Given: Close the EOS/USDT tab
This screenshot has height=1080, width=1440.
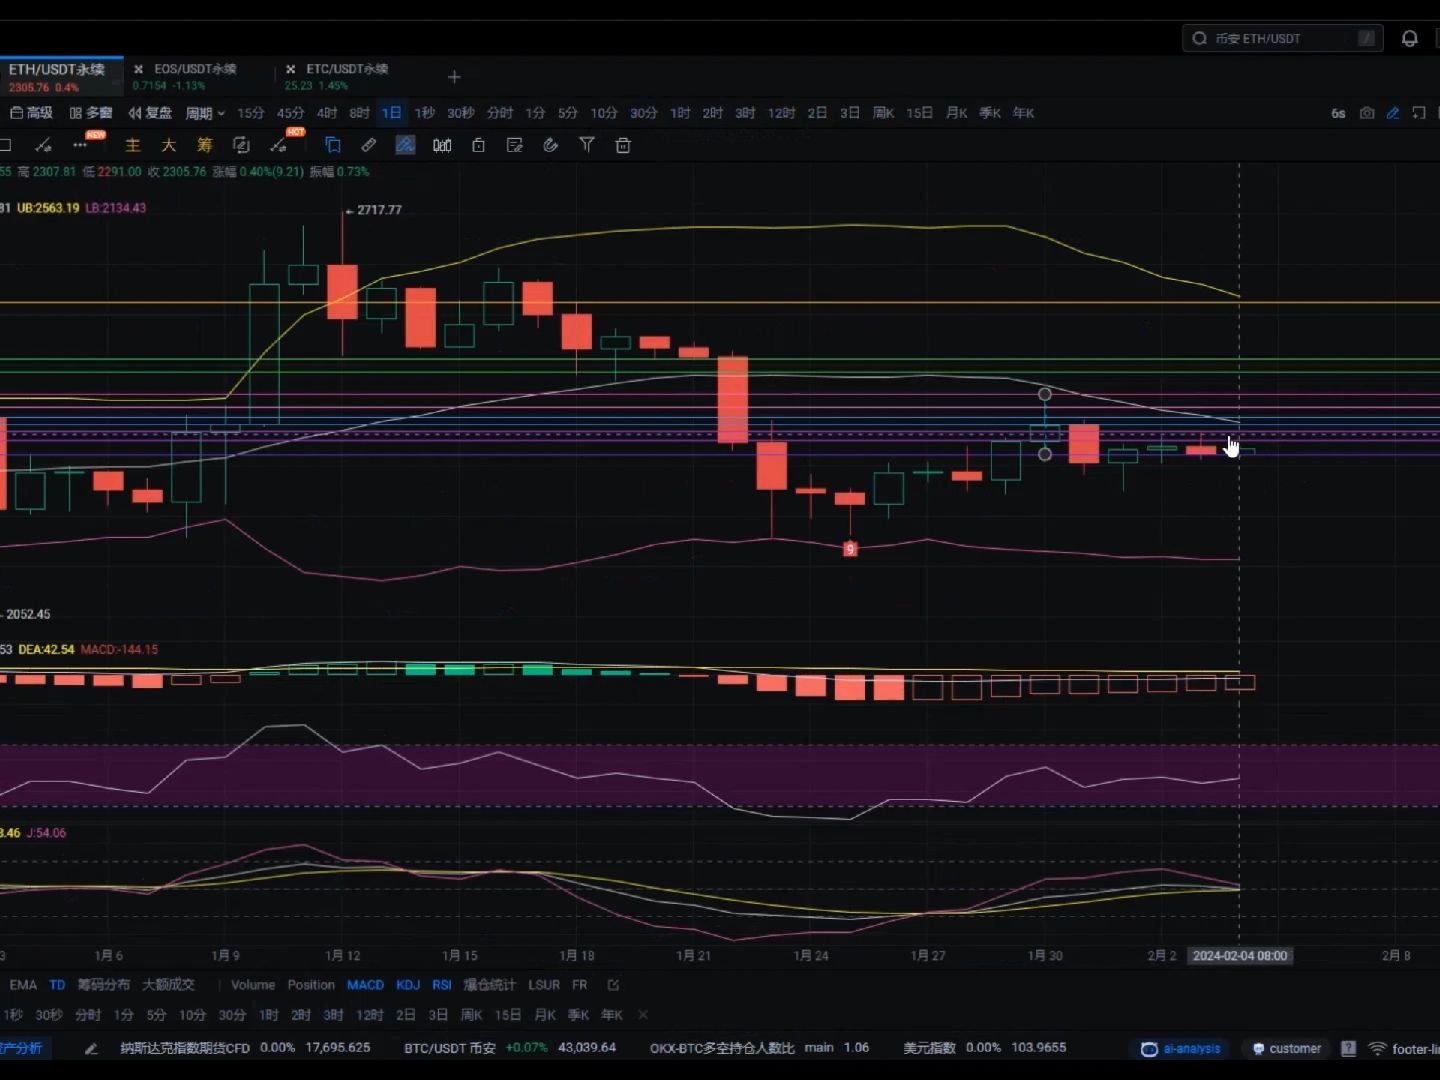Looking at the screenshot, I should click(x=139, y=69).
